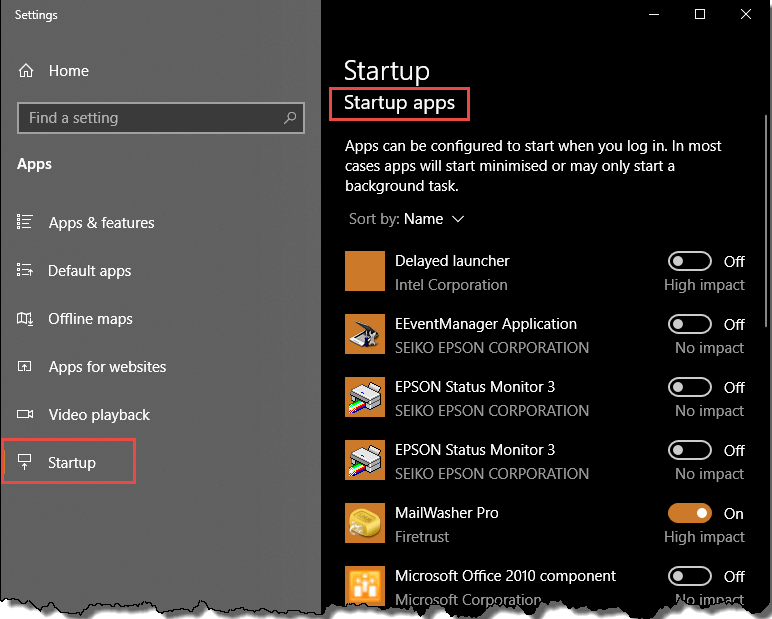The image size is (772, 619).
Task: Select Startup in the sidebar
Action: [69, 462]
